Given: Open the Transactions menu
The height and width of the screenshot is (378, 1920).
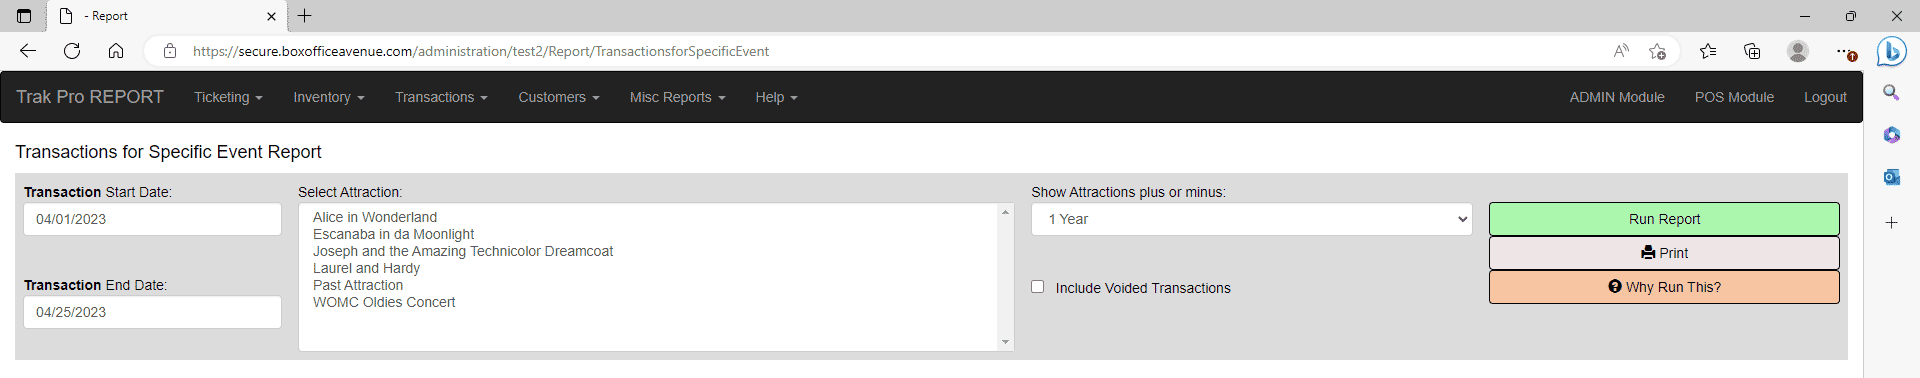Looking at the screenshot, I should [x=441, y=97].
